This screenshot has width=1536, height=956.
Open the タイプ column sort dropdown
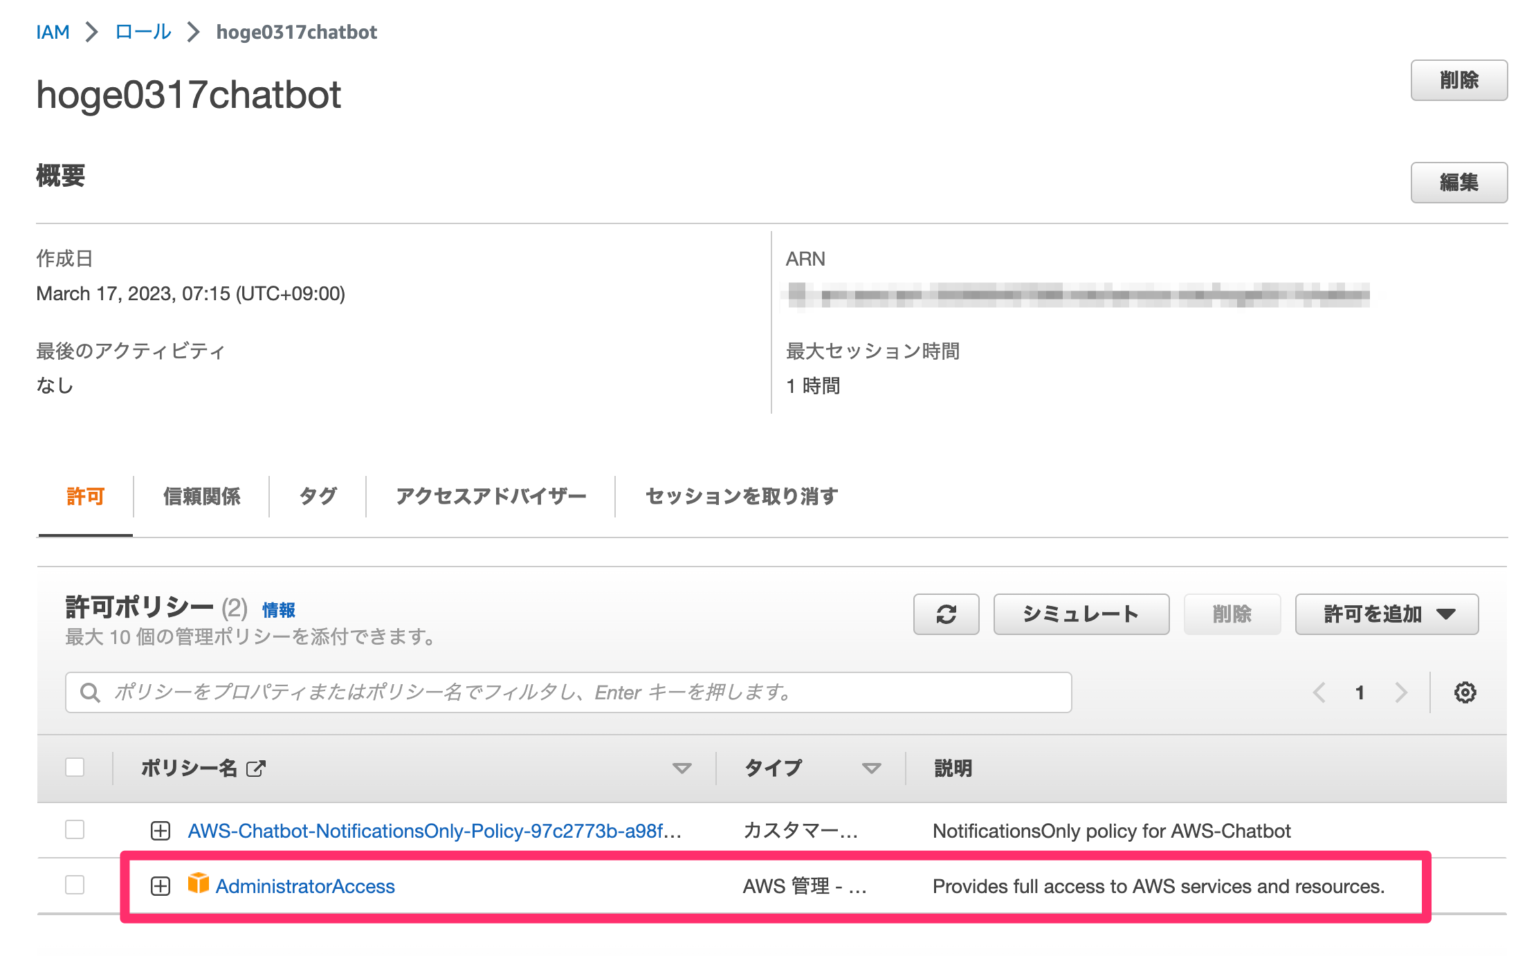click(872, 768)
